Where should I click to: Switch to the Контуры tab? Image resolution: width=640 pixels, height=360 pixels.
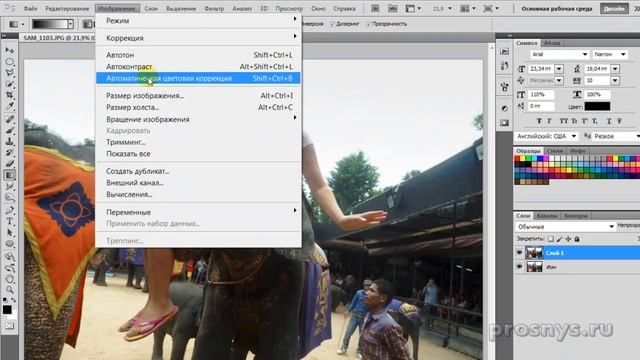pyautogui.click(x=576, y=216)
